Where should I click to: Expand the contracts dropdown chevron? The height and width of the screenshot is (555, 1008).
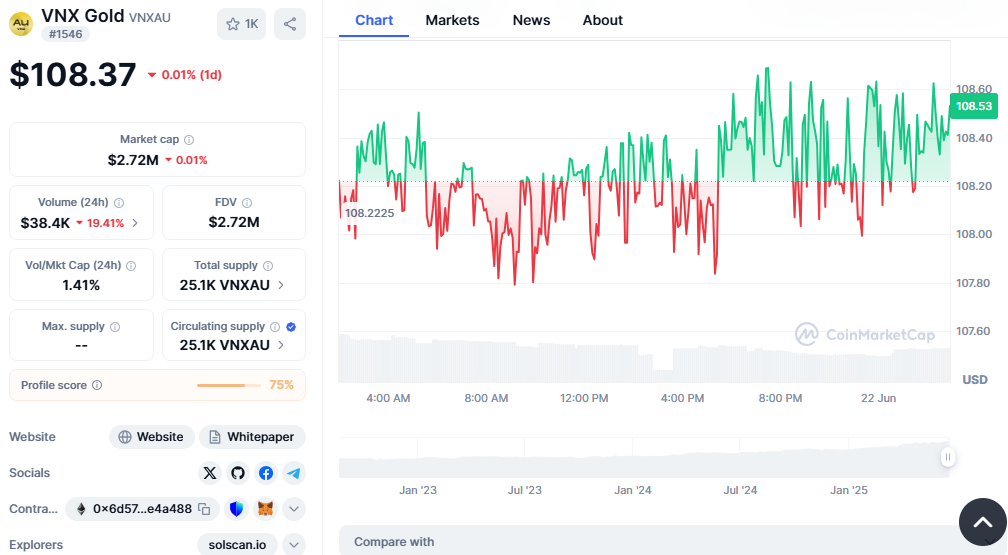point(294,509)
